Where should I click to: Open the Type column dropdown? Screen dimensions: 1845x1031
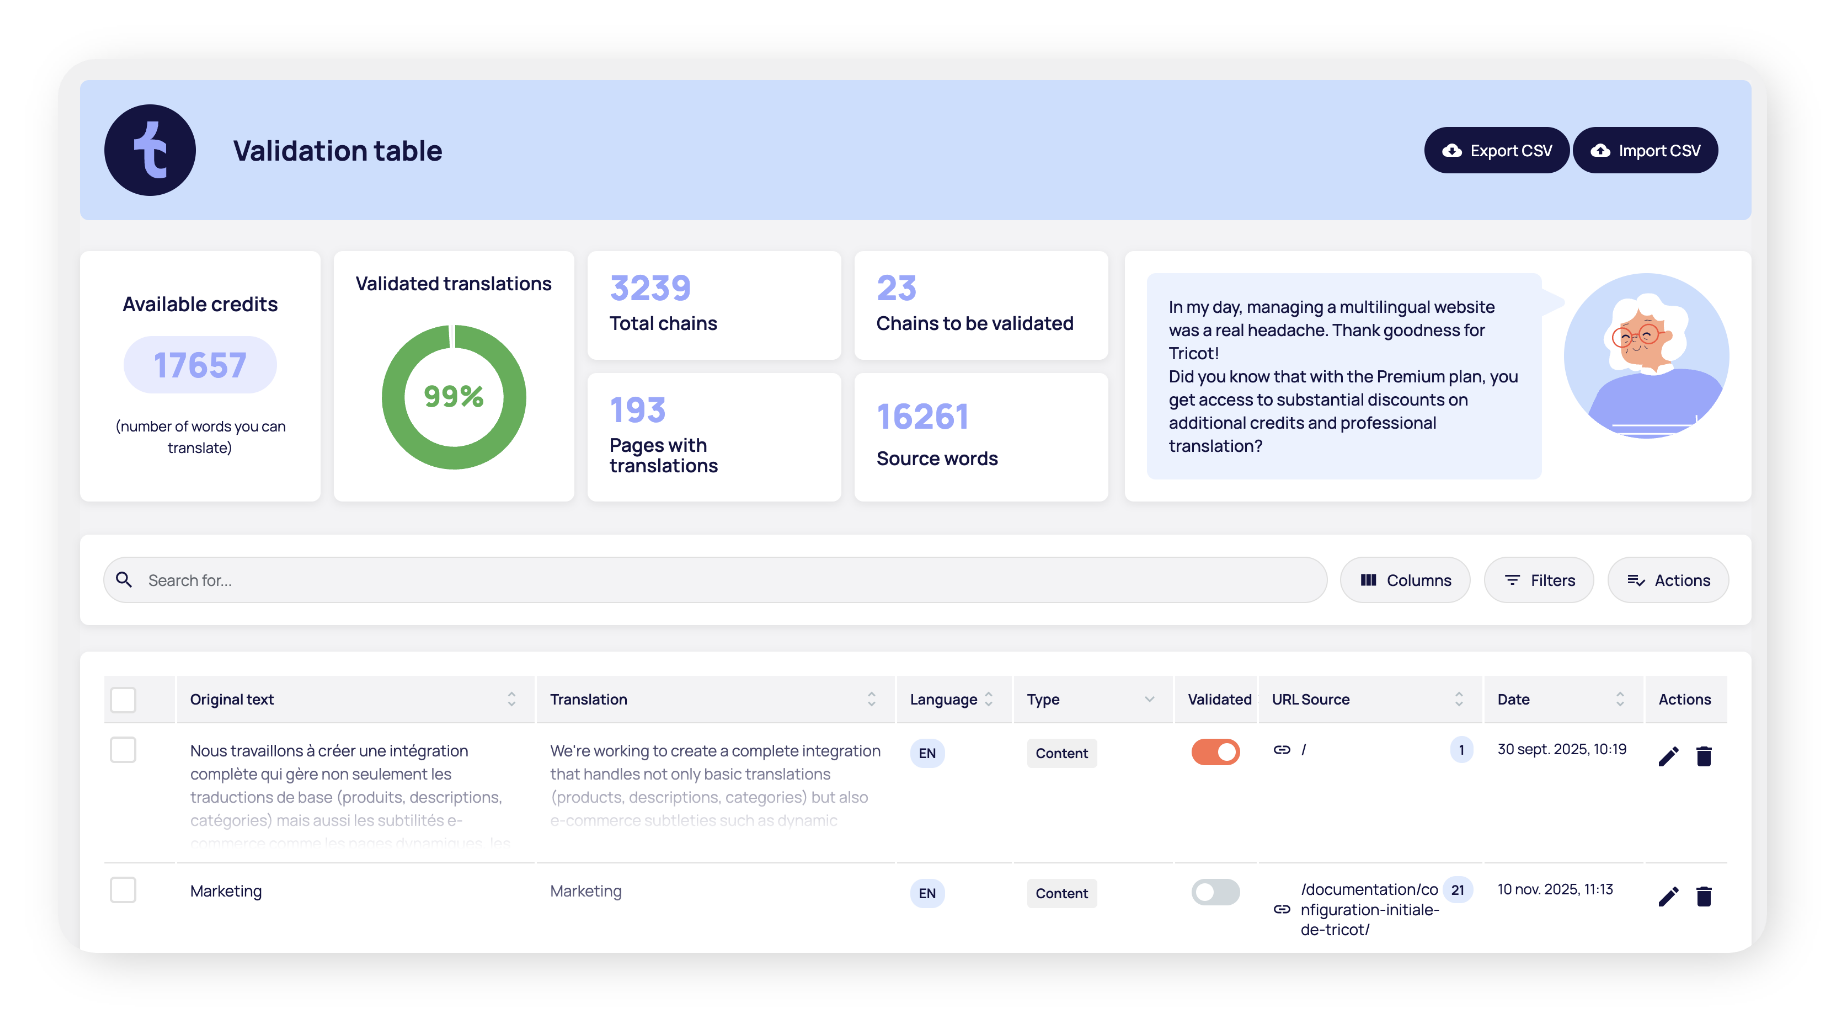point(1147,699)
